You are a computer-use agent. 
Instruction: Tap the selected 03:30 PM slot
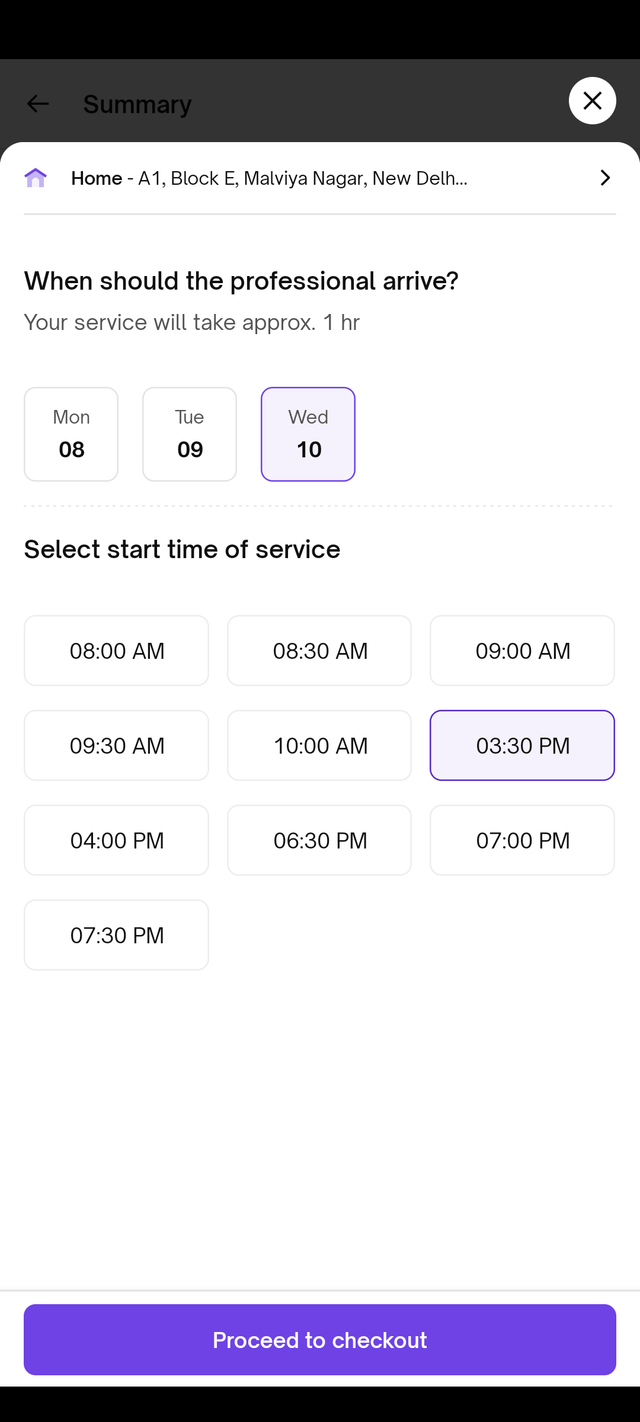pos(522,746)
